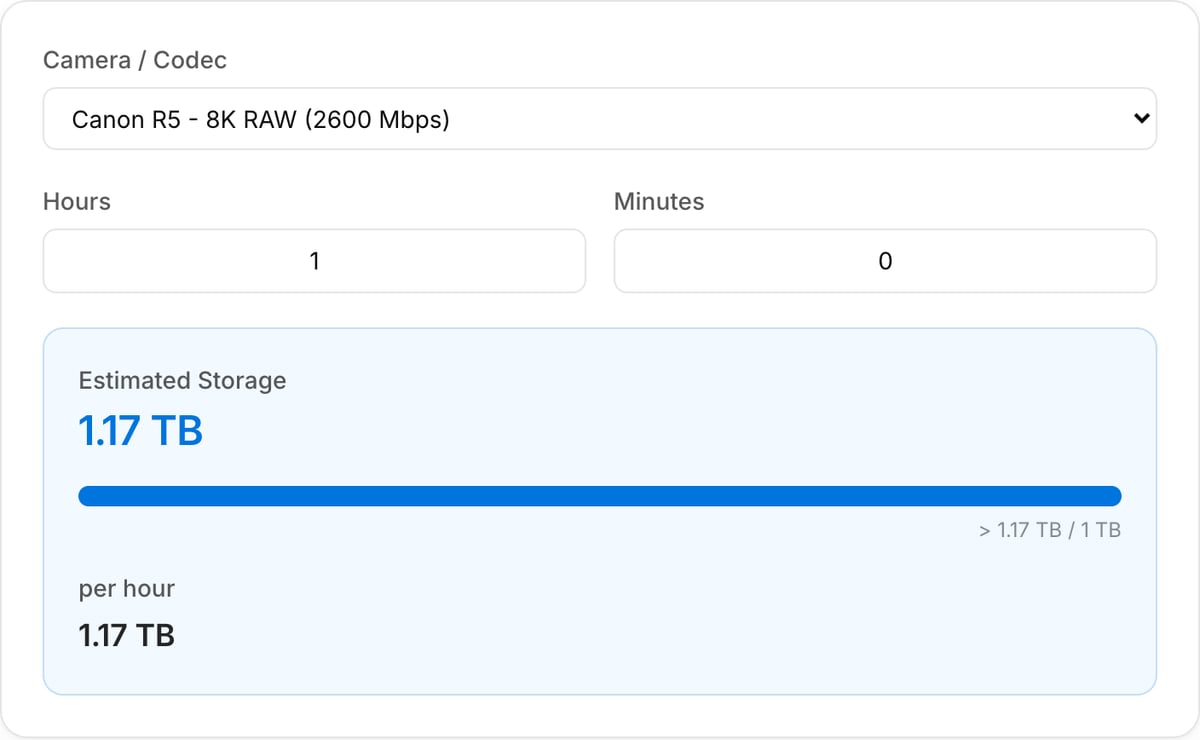
Task: Click the 'Hours' label
Action: coord(77,201)
